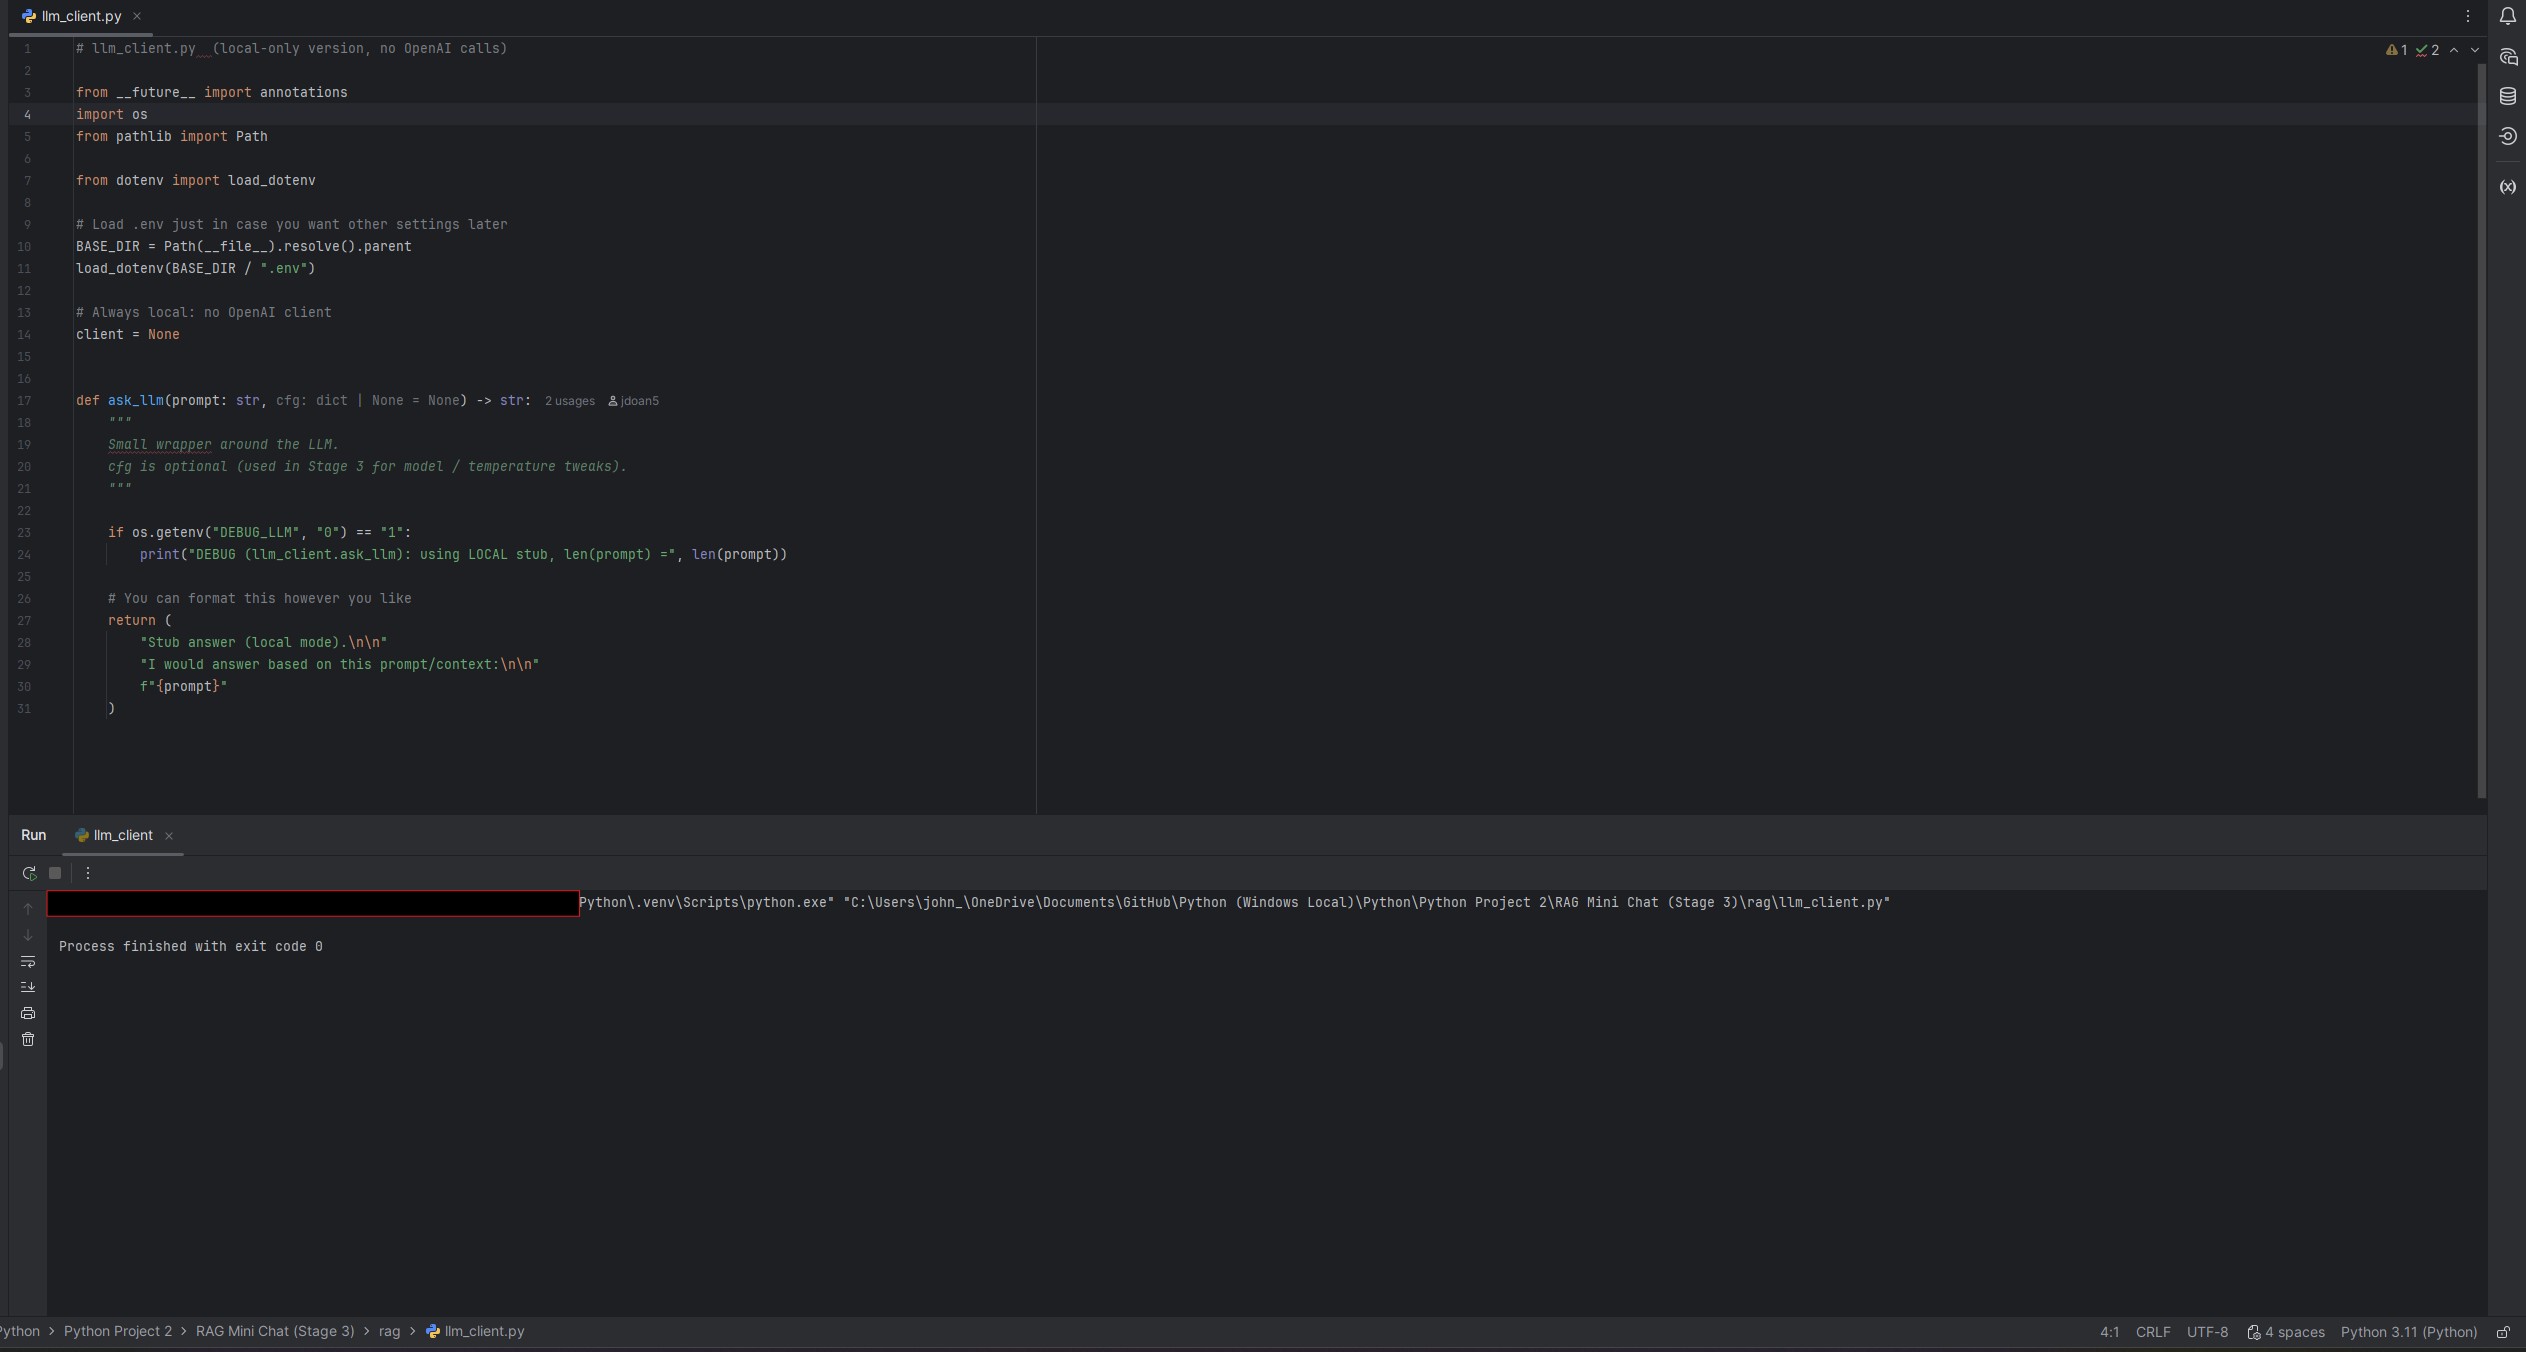This screenshot has height=1352, width=2526.
Task: Open the Services tool window
Action: point(2508,137)
